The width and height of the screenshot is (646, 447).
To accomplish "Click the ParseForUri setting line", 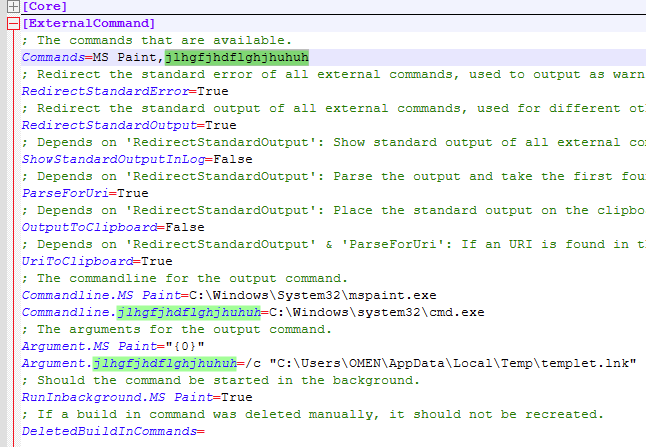I will 84,193.
